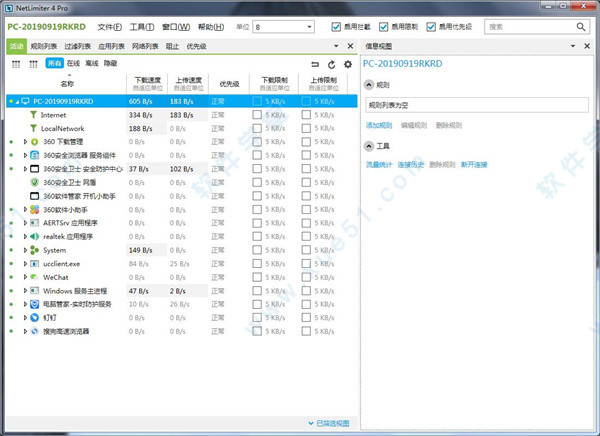Image resolution: width=600 pixels, height=436 pixels.
Task: Select the 149 B/s download value of System
Action: [x=140, y=250]
